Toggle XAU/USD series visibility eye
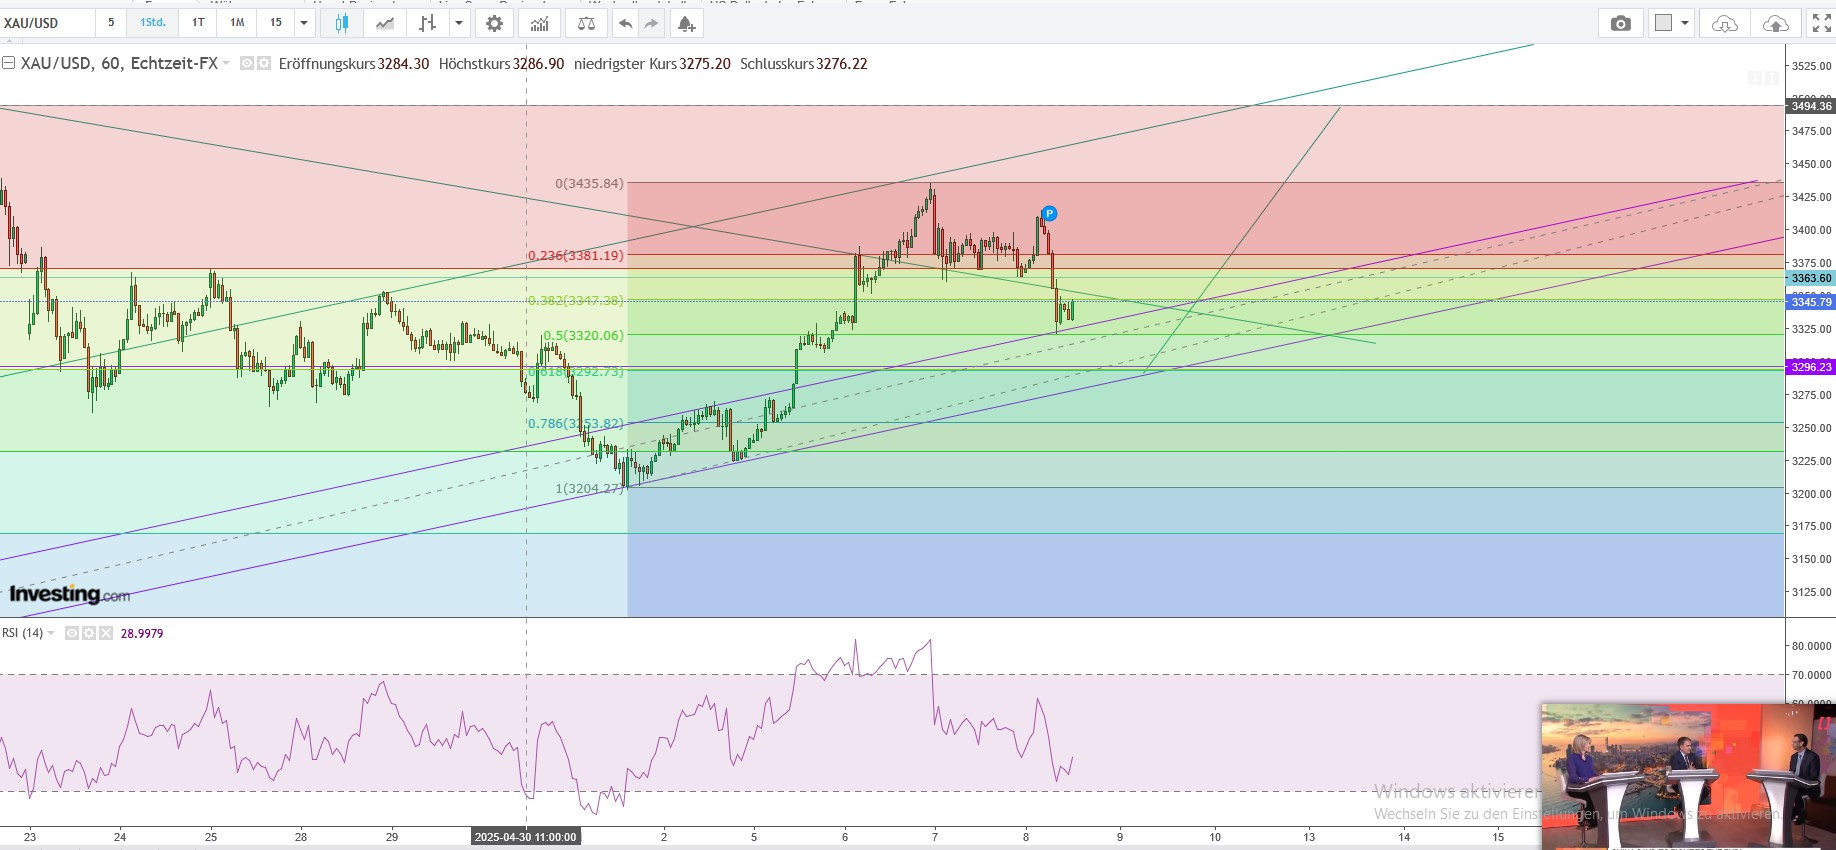The height and width of the screenshot is (850, 1836). coord(247,63)
